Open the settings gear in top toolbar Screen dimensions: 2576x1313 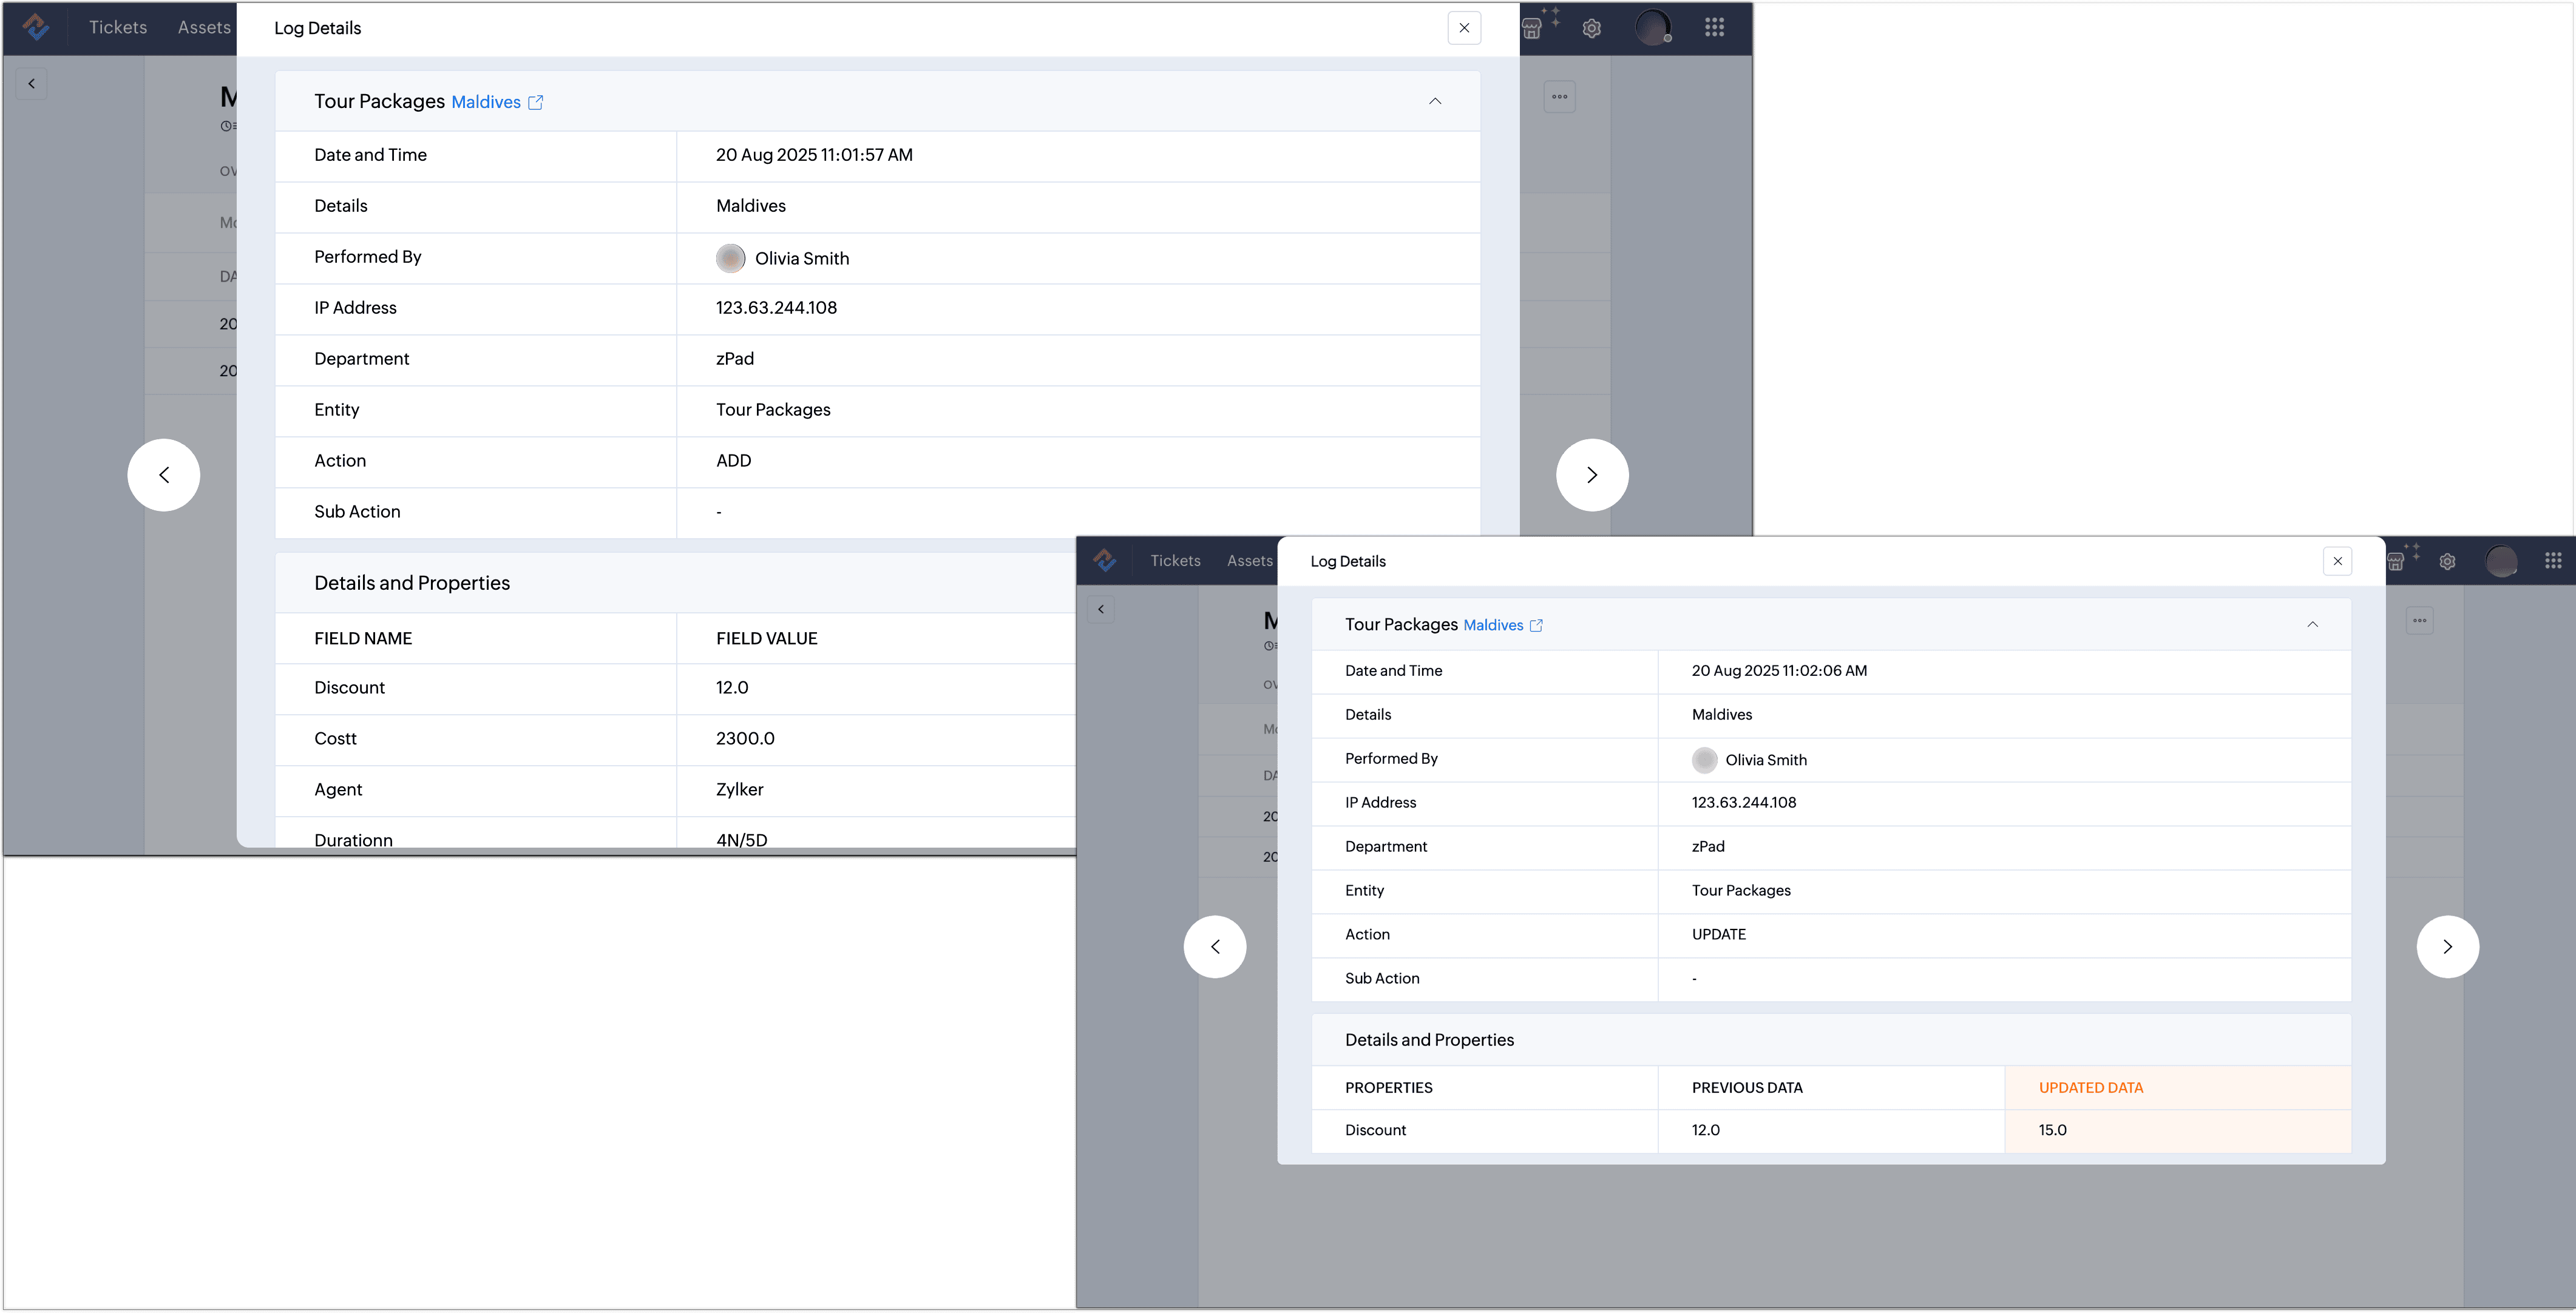(x=1591, y=28)
